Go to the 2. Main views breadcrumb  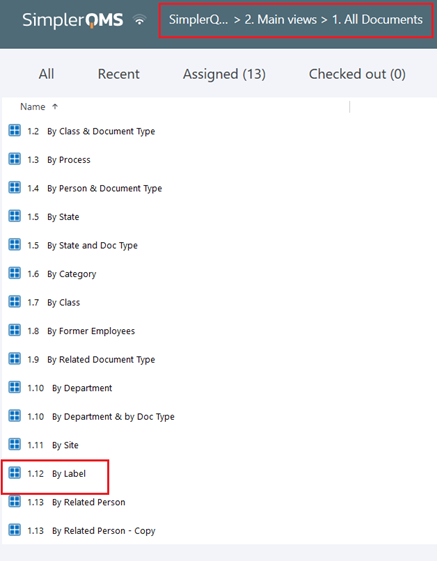pos(281,20)
